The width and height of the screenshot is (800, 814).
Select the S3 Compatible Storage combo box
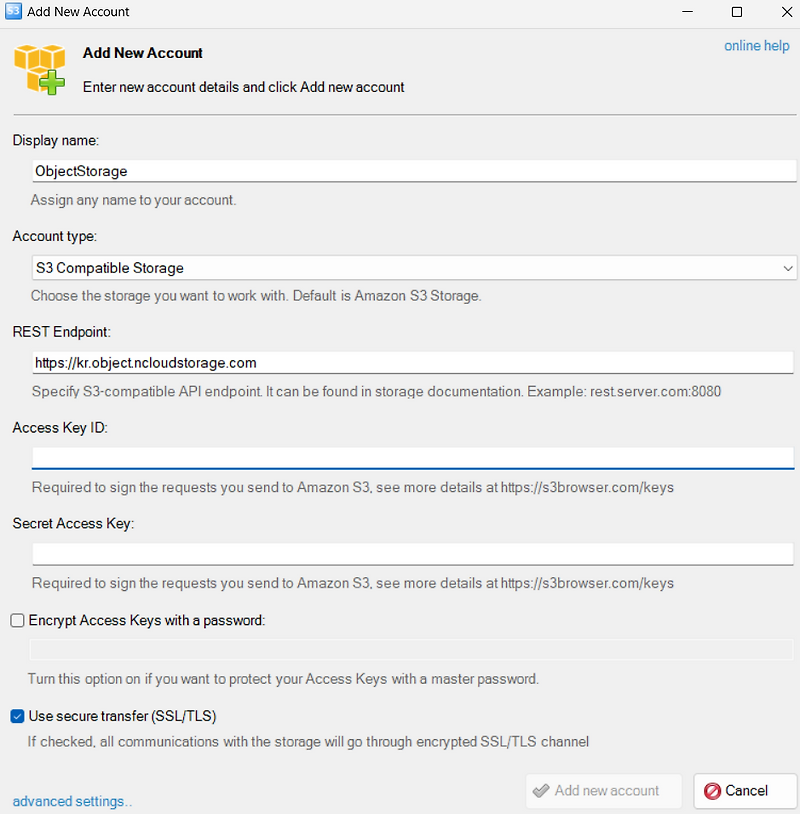click(400, 268)
